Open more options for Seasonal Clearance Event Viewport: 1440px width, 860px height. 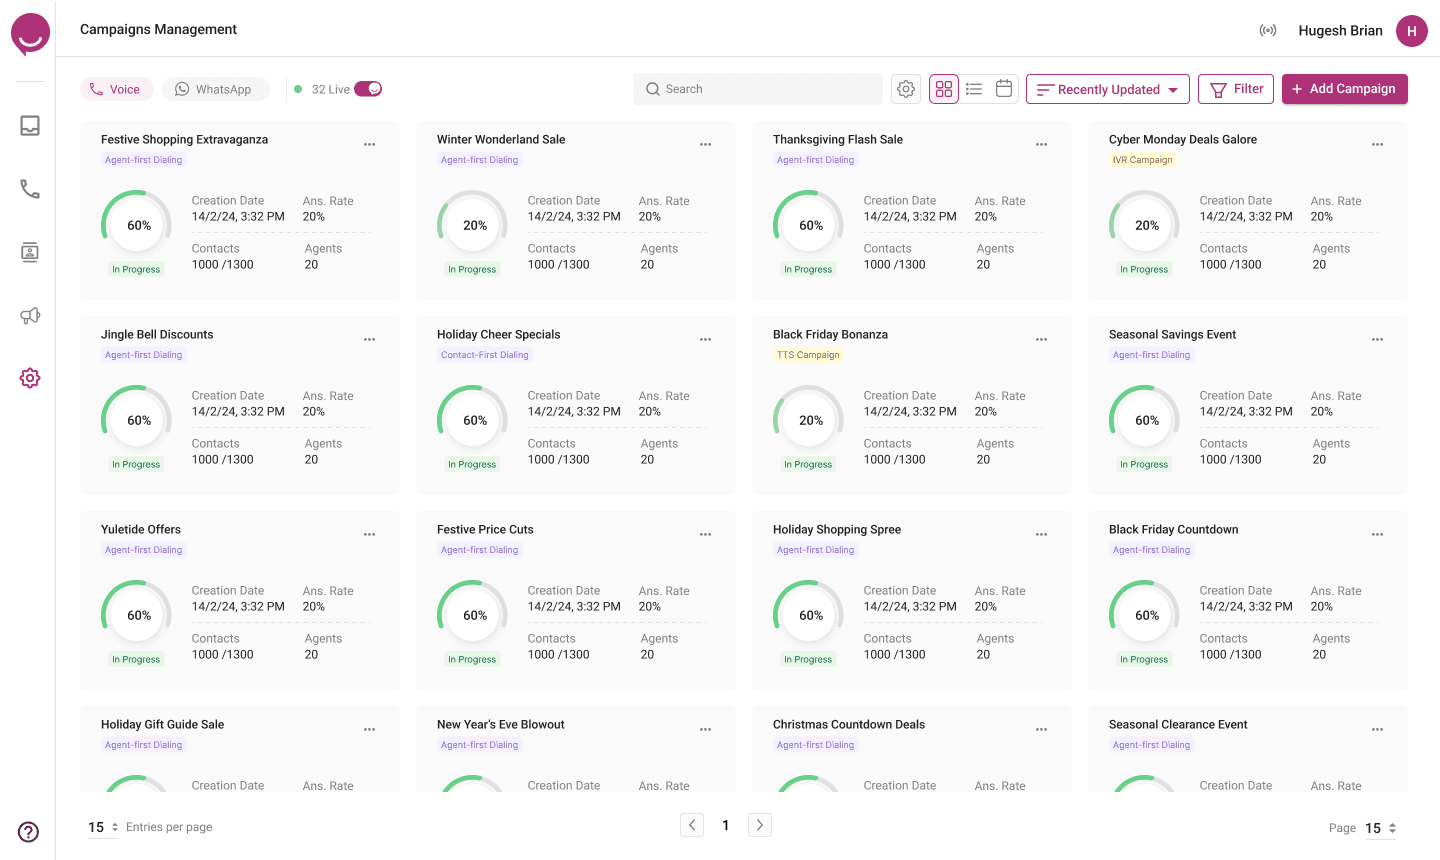pyautogui.click(x=1378, y=729)
